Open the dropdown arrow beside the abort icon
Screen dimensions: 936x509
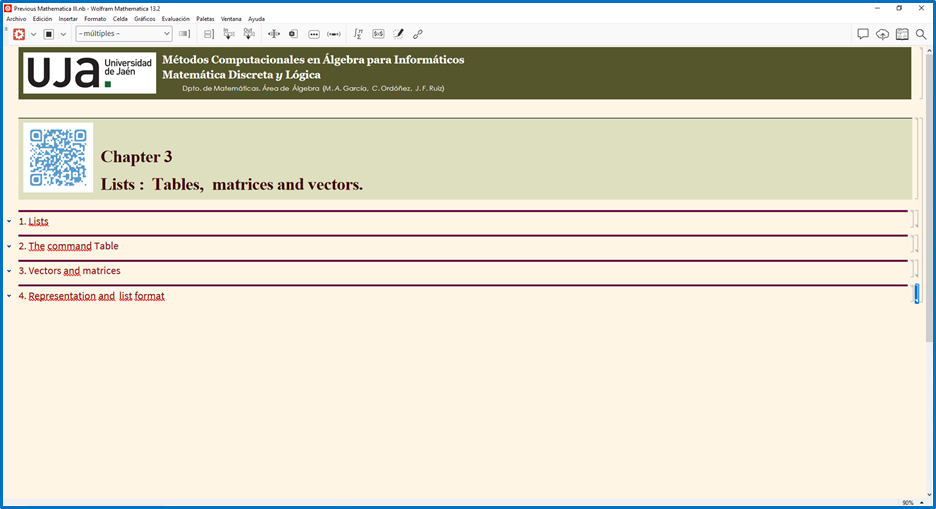point(63,35)
